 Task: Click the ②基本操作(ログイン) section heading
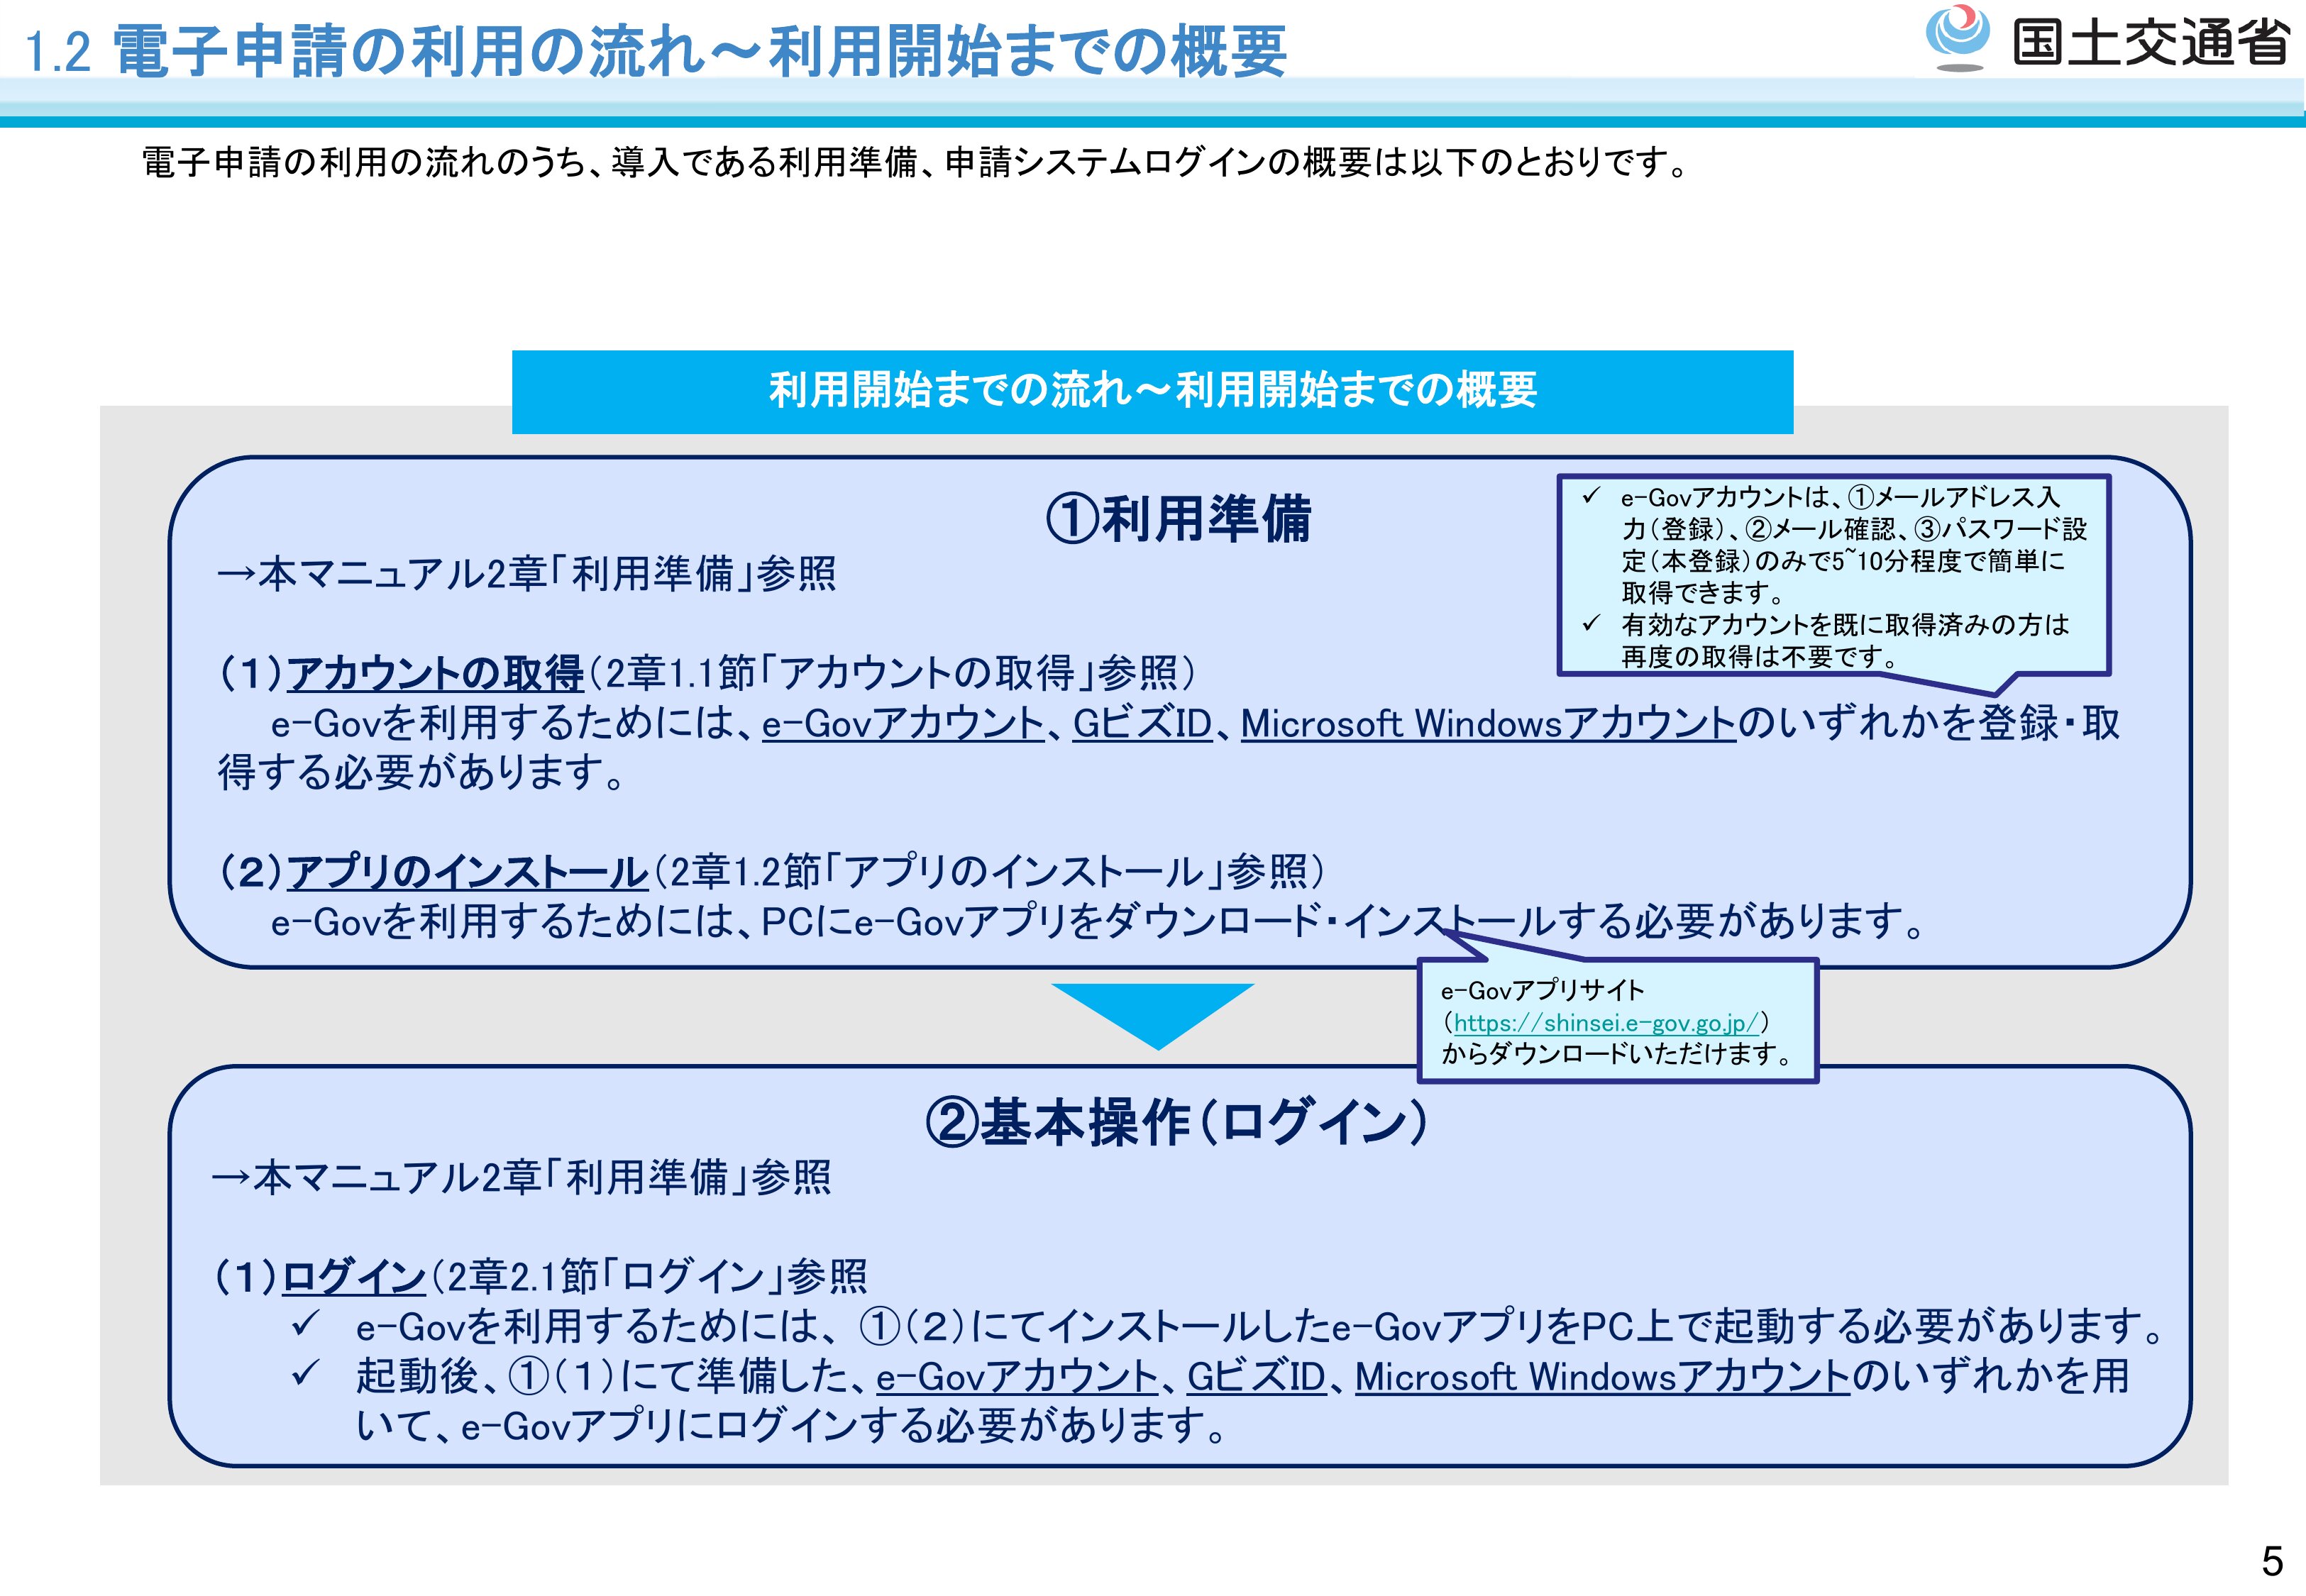(x=1177, y=1122)
